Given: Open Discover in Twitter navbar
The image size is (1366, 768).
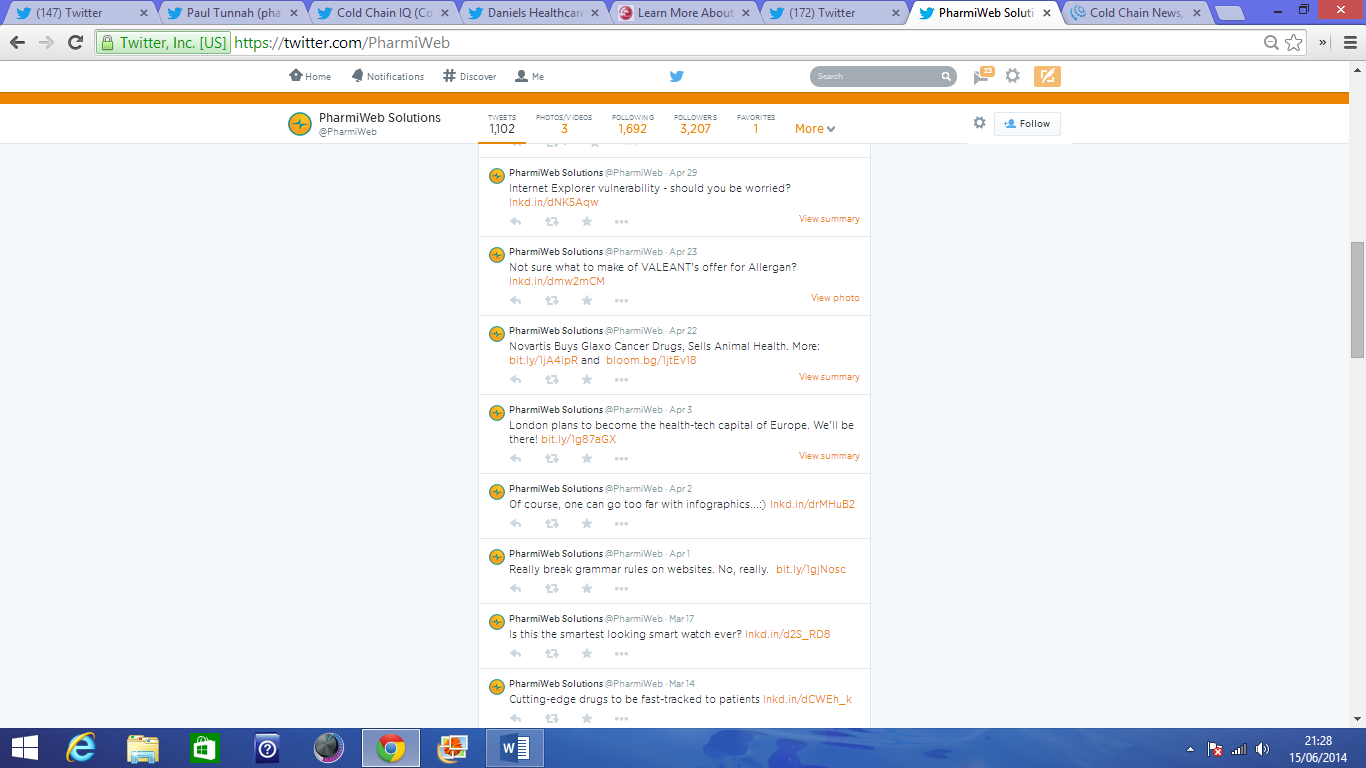Looking at the screenshot, I should [x=469, y=76].
